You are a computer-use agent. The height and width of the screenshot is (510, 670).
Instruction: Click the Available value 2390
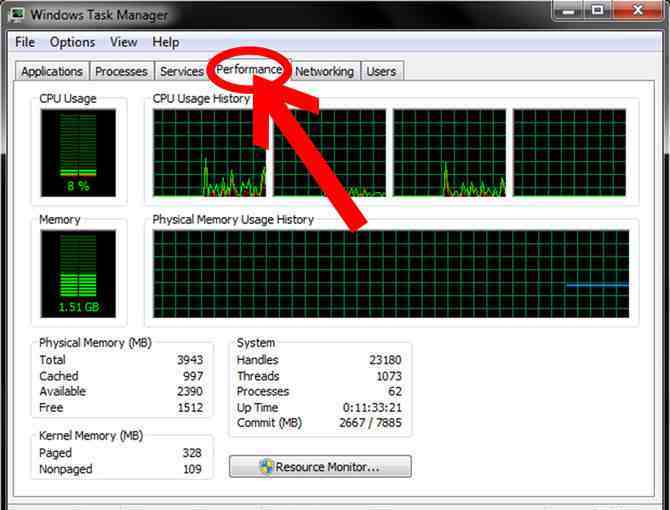click(190, 391)
